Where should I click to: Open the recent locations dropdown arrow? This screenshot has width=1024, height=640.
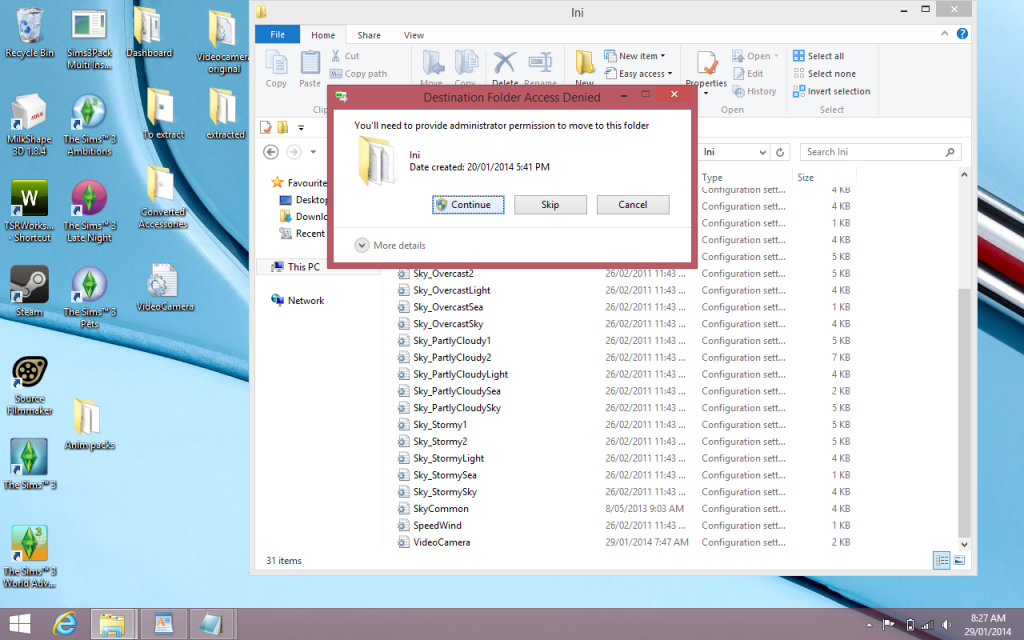(x=313, y=152)
